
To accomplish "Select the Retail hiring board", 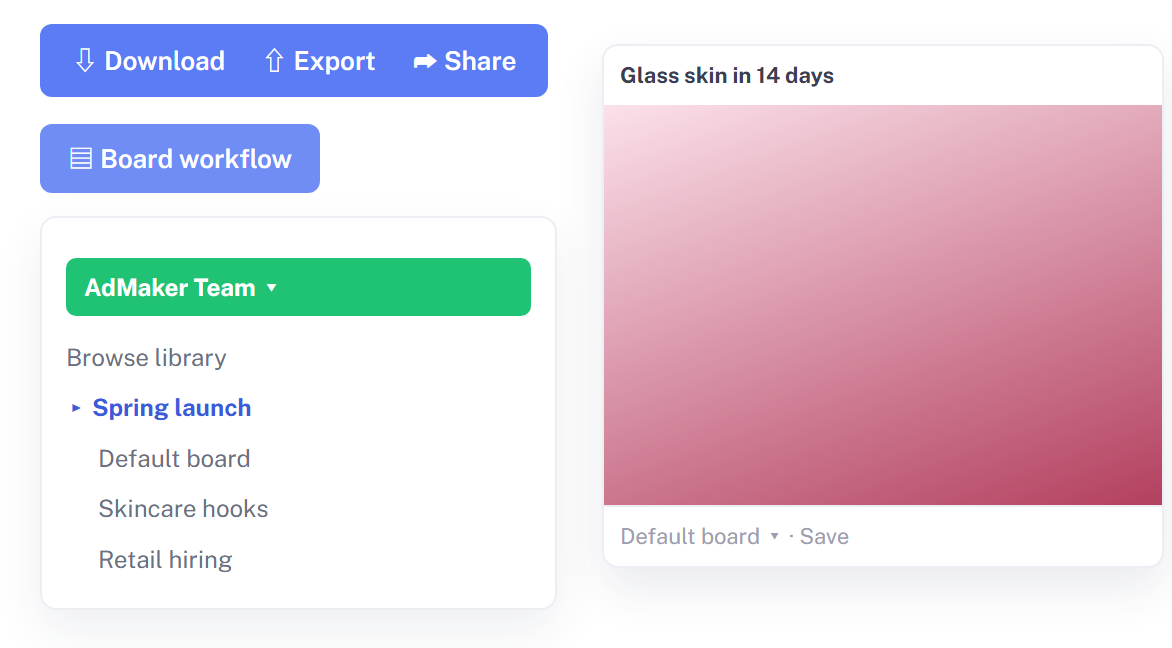I will [x=165, y=560].
